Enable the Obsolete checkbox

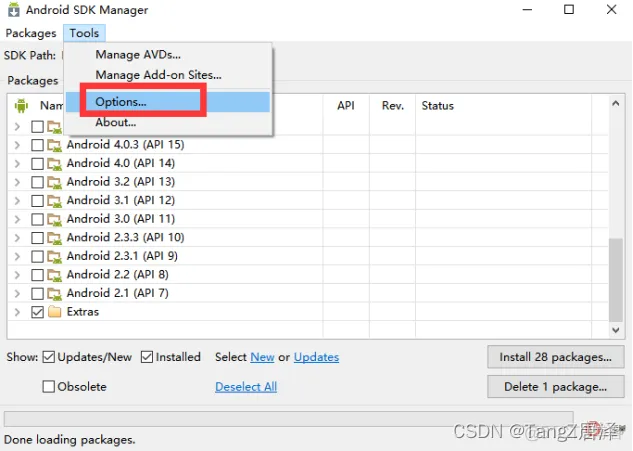coord(48,386)
